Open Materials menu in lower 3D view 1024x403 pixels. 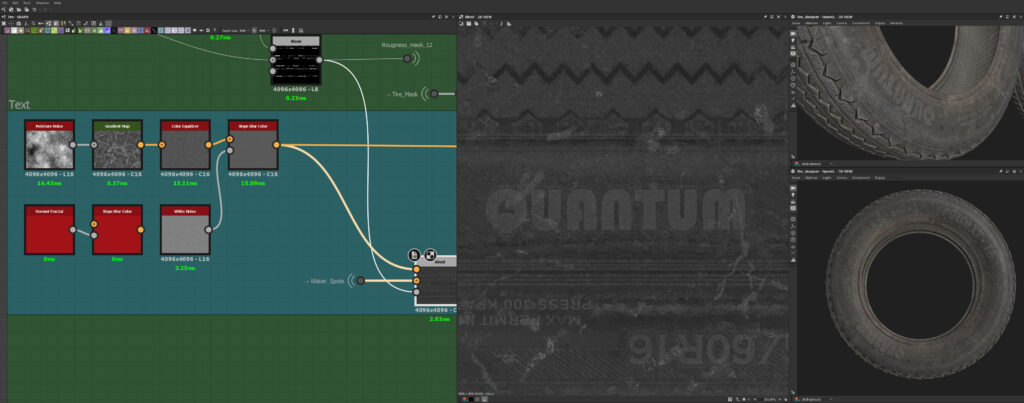click(x=811, y=178)
